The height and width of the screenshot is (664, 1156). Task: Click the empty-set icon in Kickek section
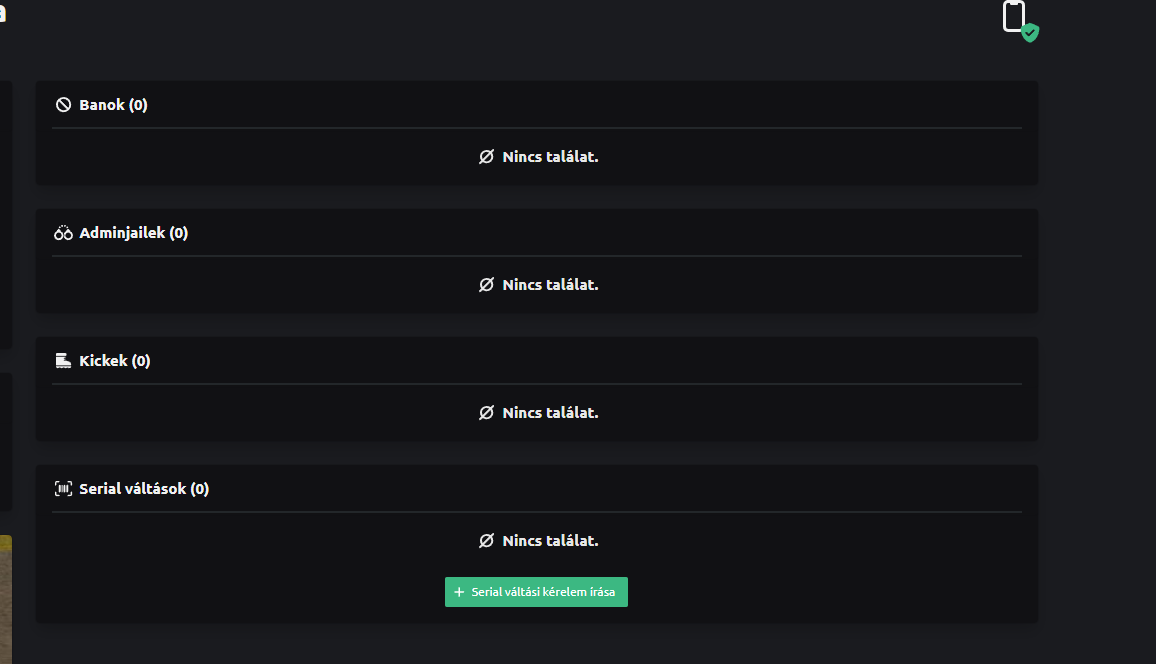coord(486,413)
